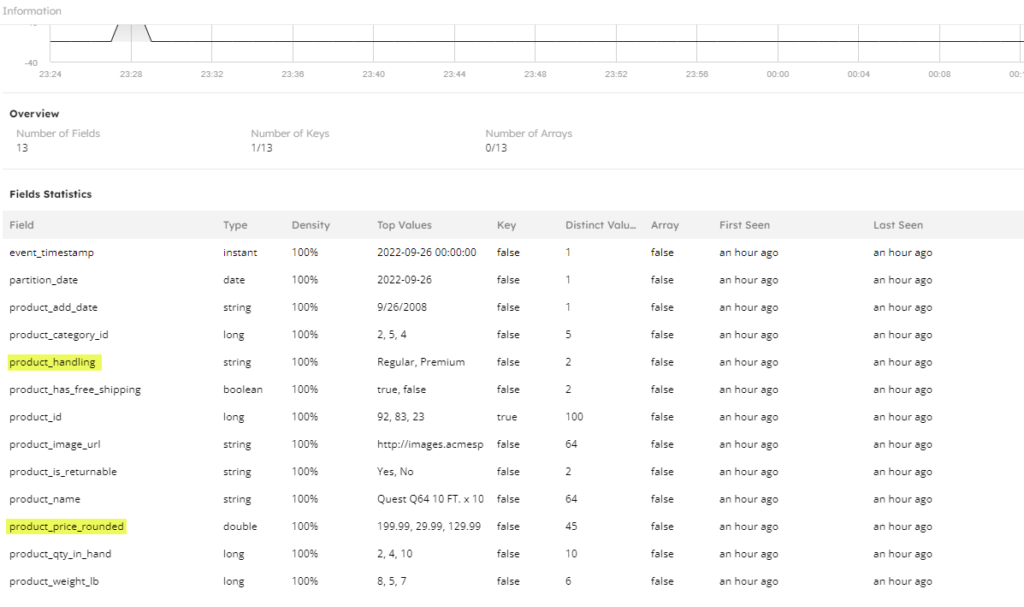Select the highlighted product_price_rounded field
The image size is (1024, 607).
pyautogui.click(x=67, y=526)
